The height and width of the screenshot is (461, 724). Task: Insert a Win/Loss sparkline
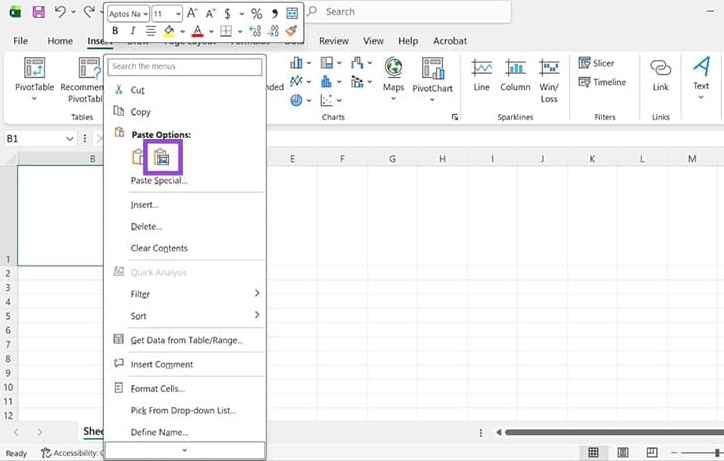(549, 80)
